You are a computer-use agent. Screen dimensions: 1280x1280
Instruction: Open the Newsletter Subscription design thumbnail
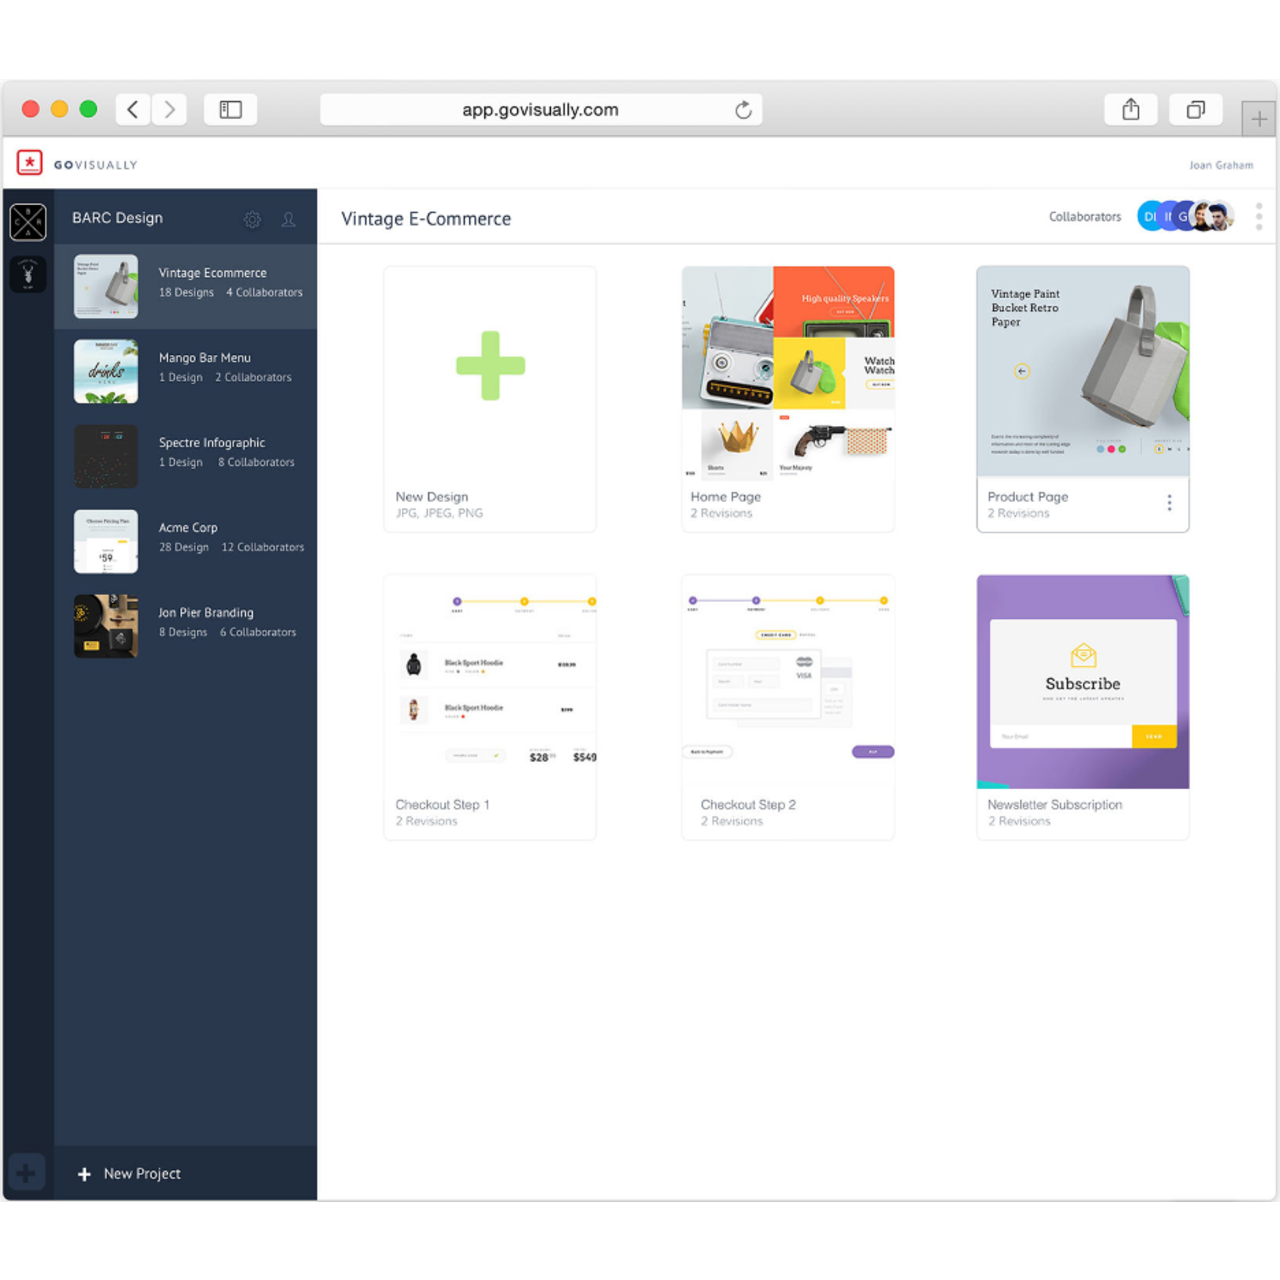point(1082,682)
